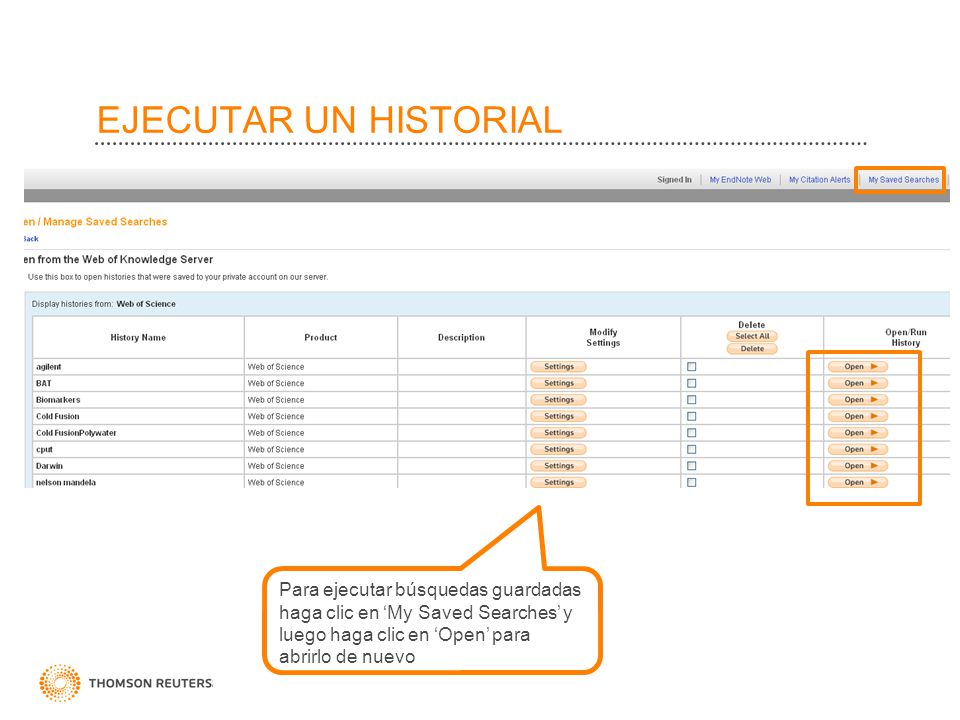Open the My Saved Searches link
This screenshot has width=960, height=720.
(903, 179)
